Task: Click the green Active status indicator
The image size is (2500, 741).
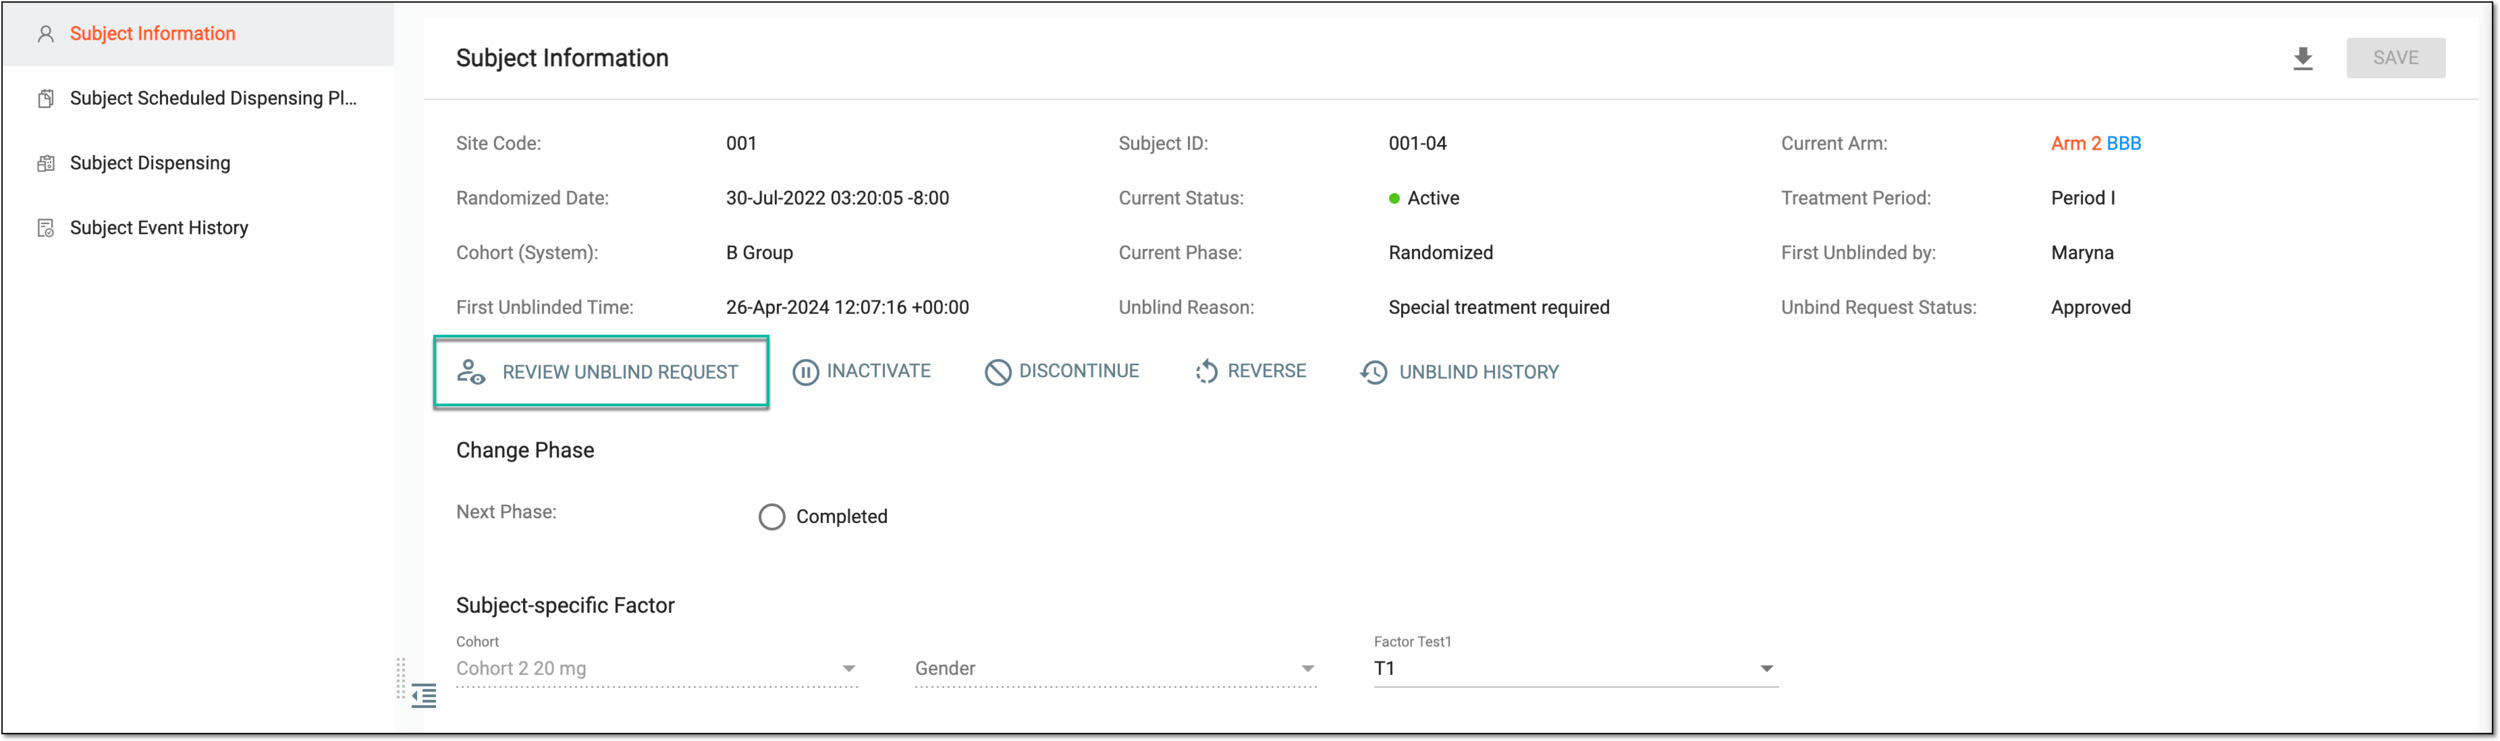Action: coord(1394,199)
